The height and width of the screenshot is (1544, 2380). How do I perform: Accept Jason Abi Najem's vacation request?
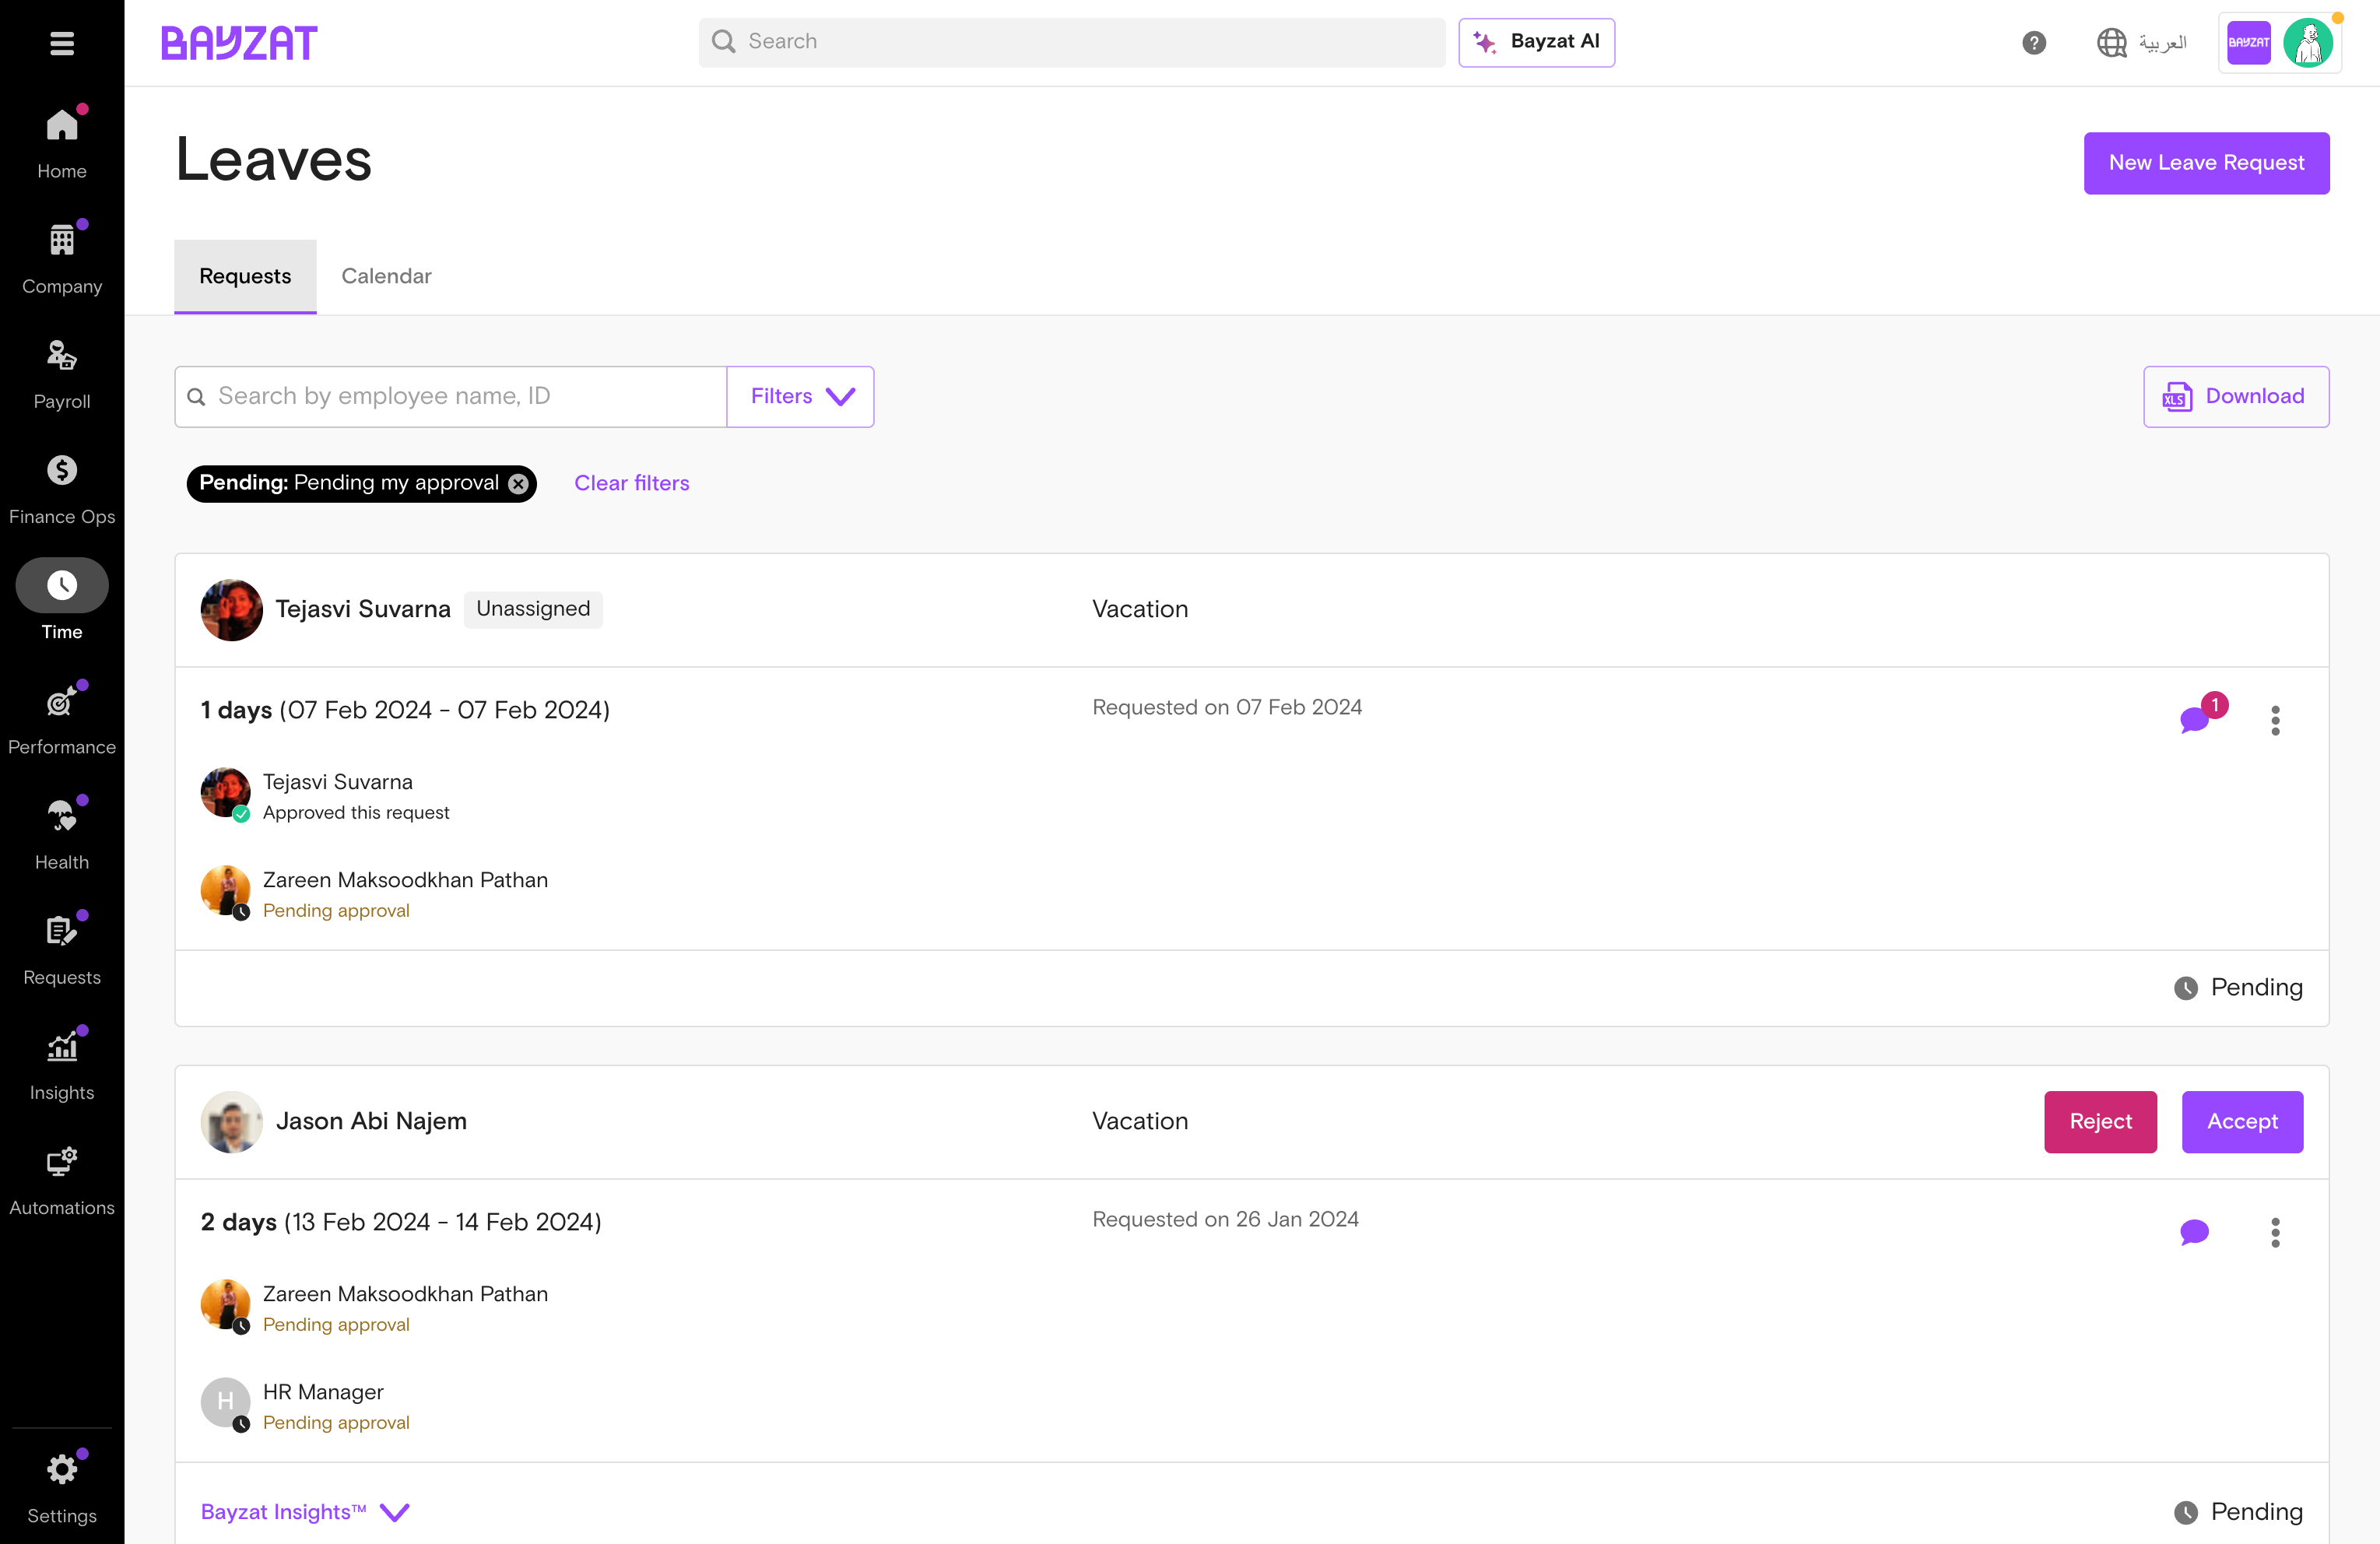click(2242, 1122)
